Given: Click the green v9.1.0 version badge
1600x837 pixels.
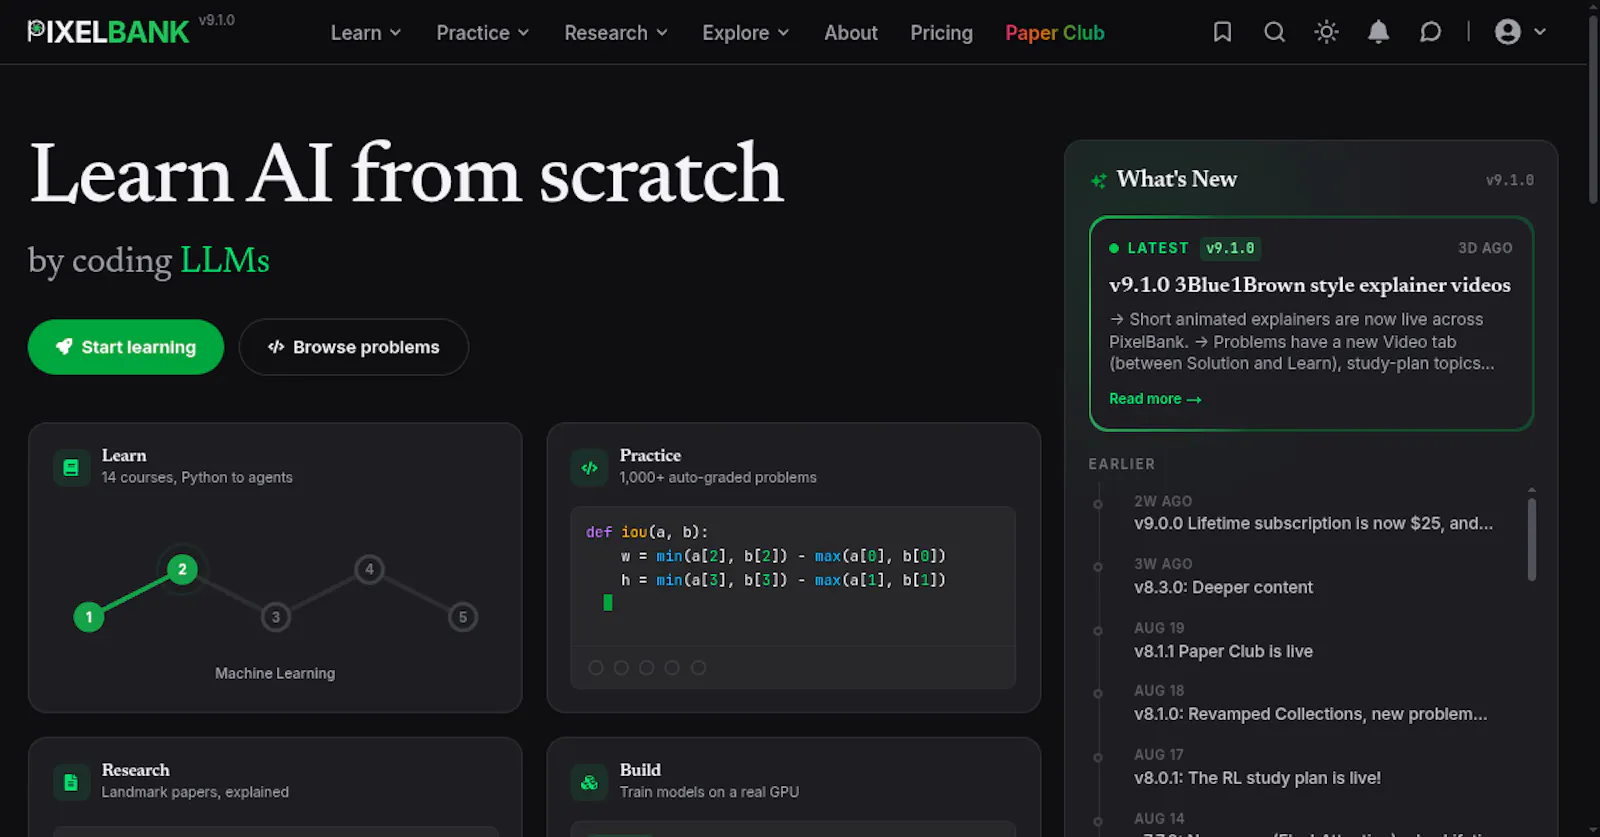Looking at the screenshot, I should coord(1230,248).
